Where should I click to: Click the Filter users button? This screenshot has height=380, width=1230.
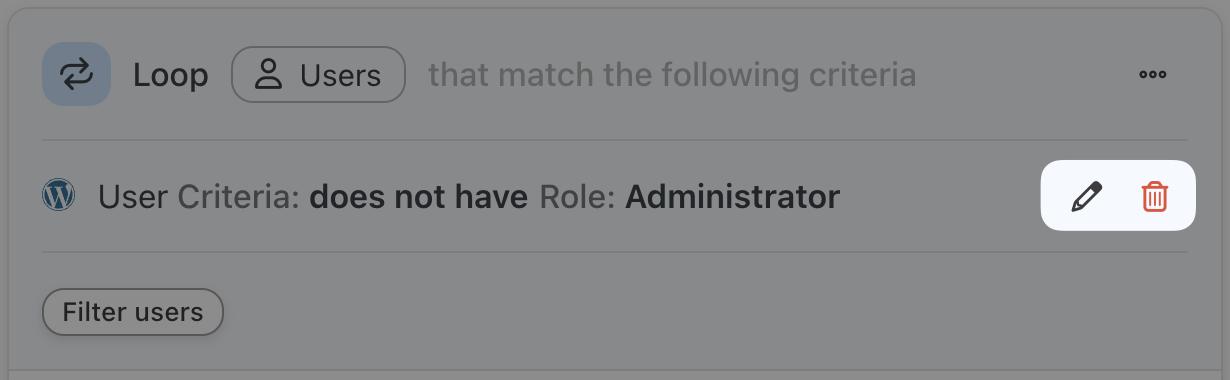132,312
